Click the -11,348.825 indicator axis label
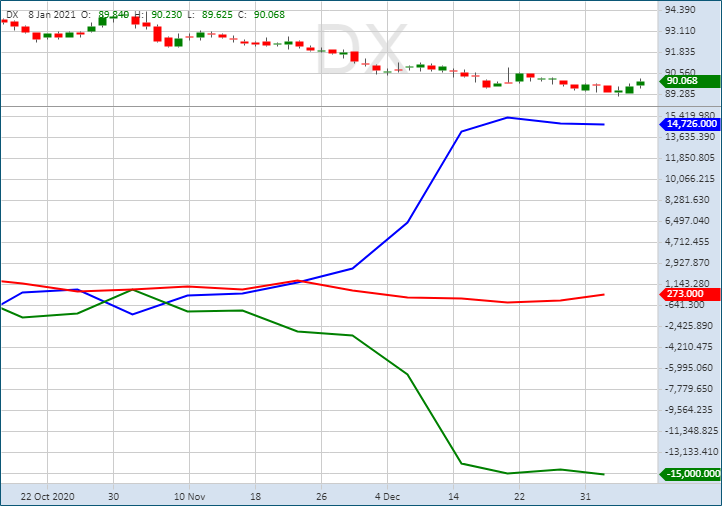 tap(688, 431)
